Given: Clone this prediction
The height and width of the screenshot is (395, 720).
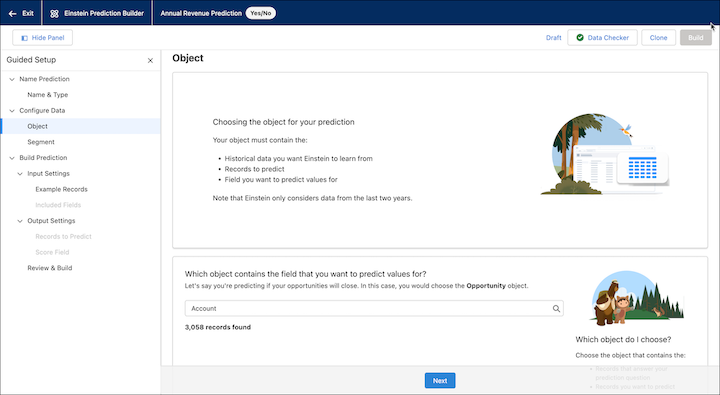Looking at the screenshot, I should point(658,38).
